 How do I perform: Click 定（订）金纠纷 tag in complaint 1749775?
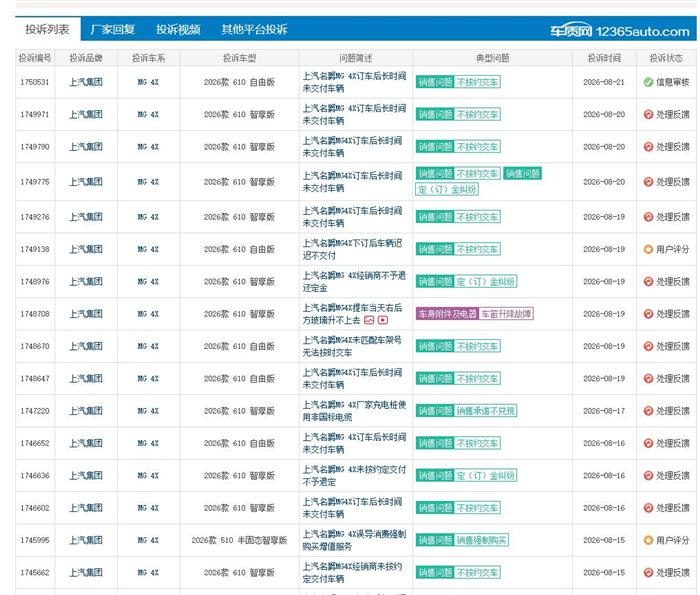447,190
